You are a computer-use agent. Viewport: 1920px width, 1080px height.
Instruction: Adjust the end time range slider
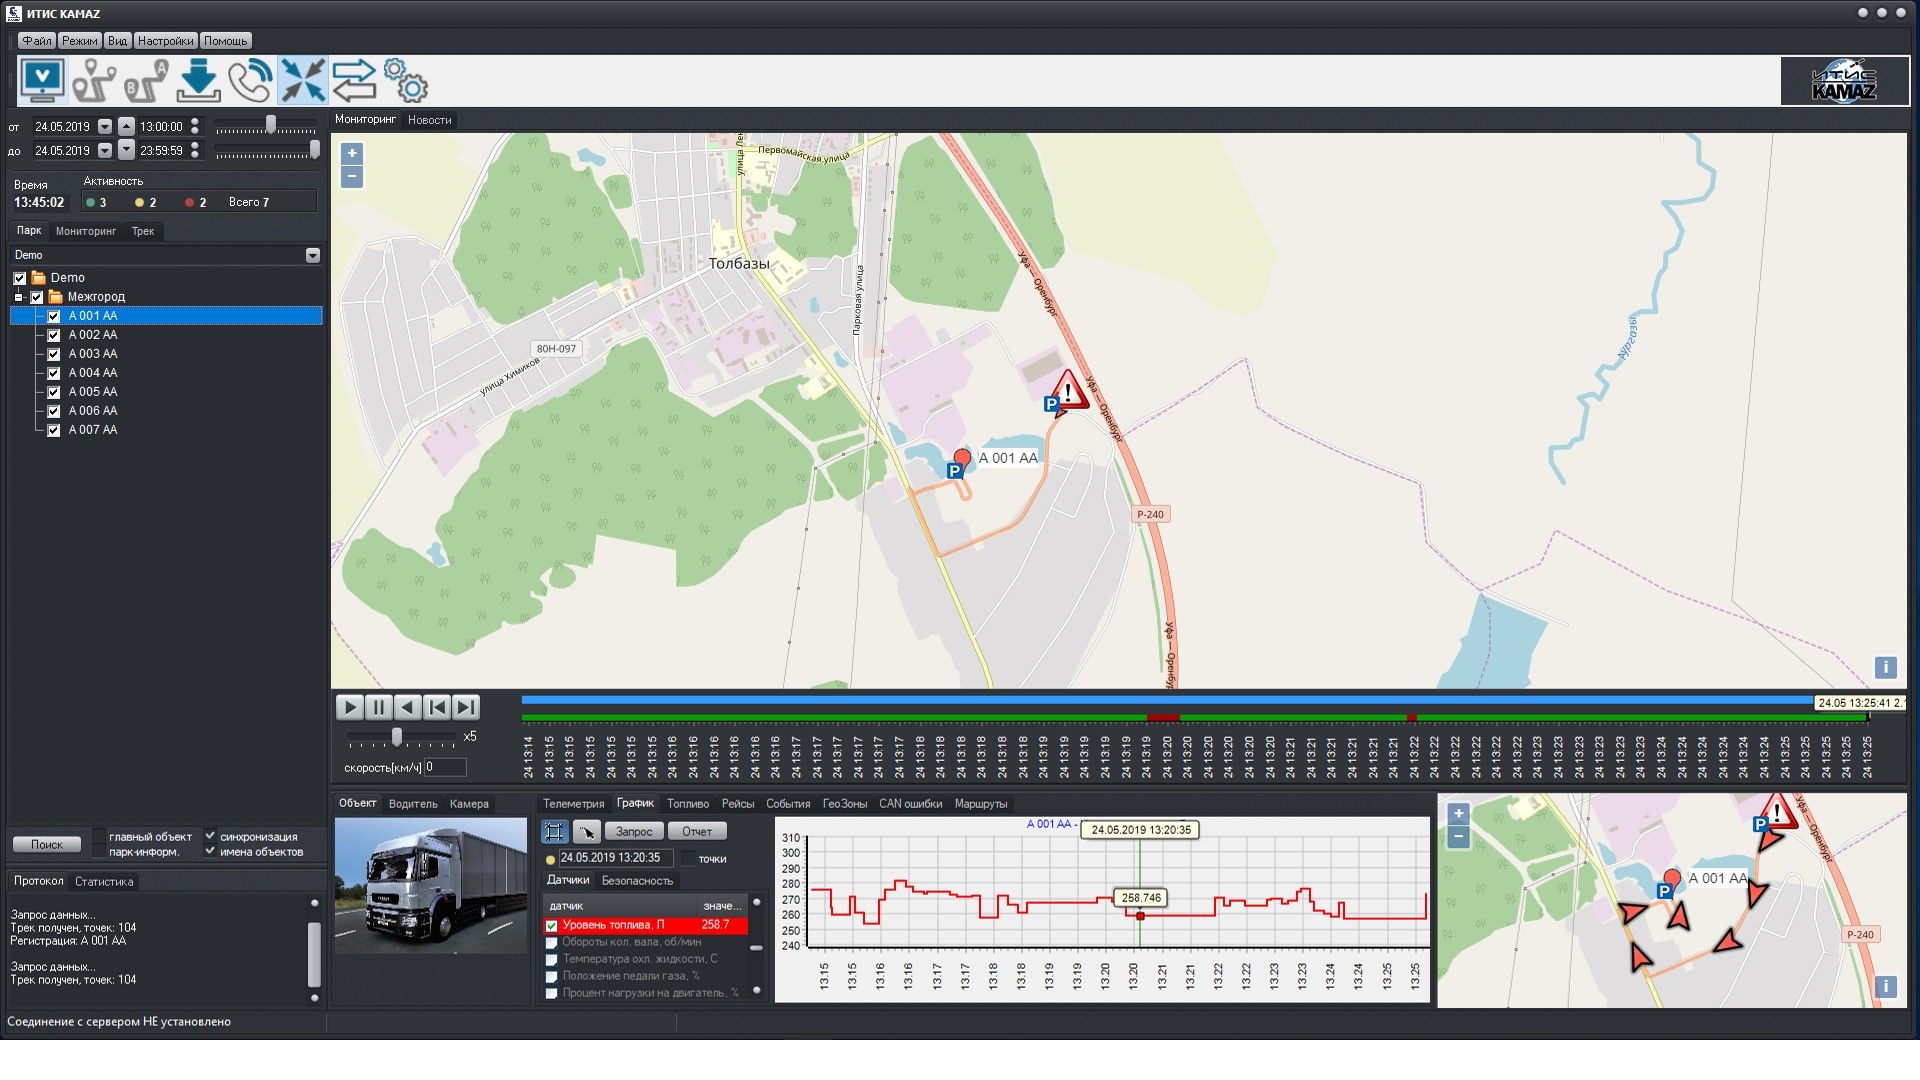[314, 149]
